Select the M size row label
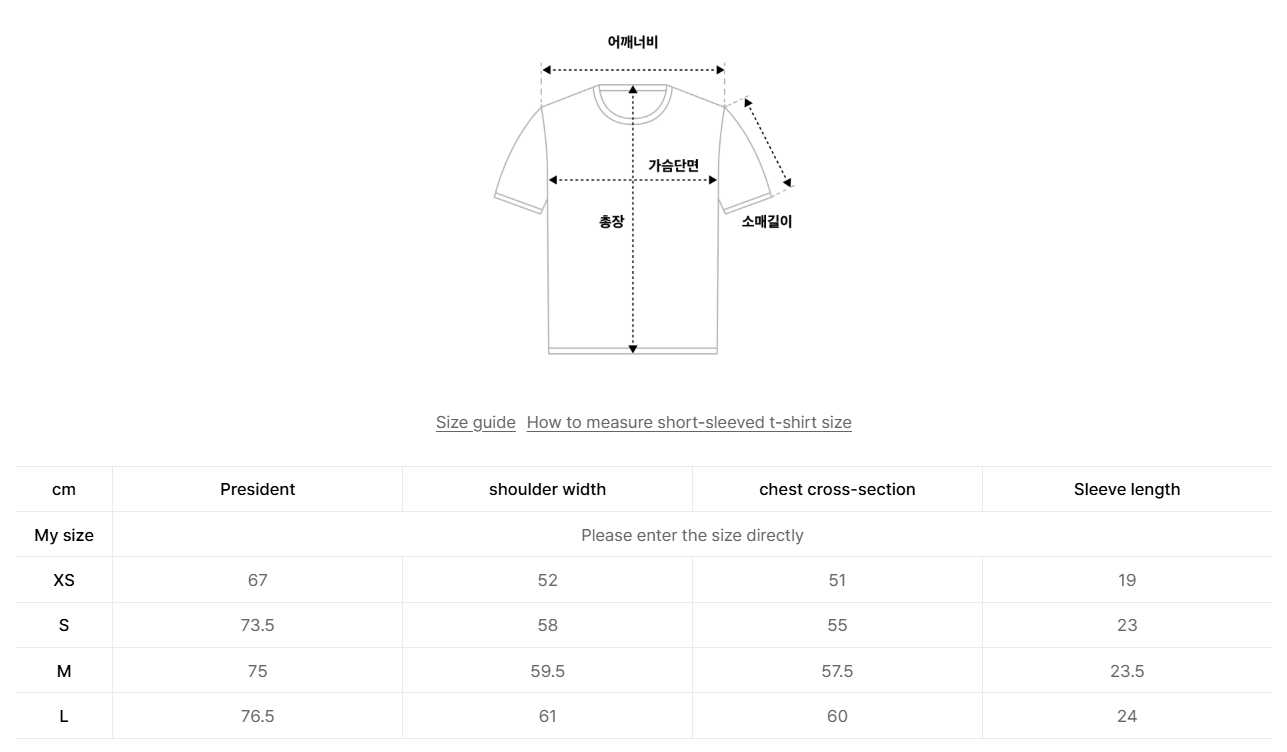Screen dimensions: 1287x752 [x=64, y=671]
